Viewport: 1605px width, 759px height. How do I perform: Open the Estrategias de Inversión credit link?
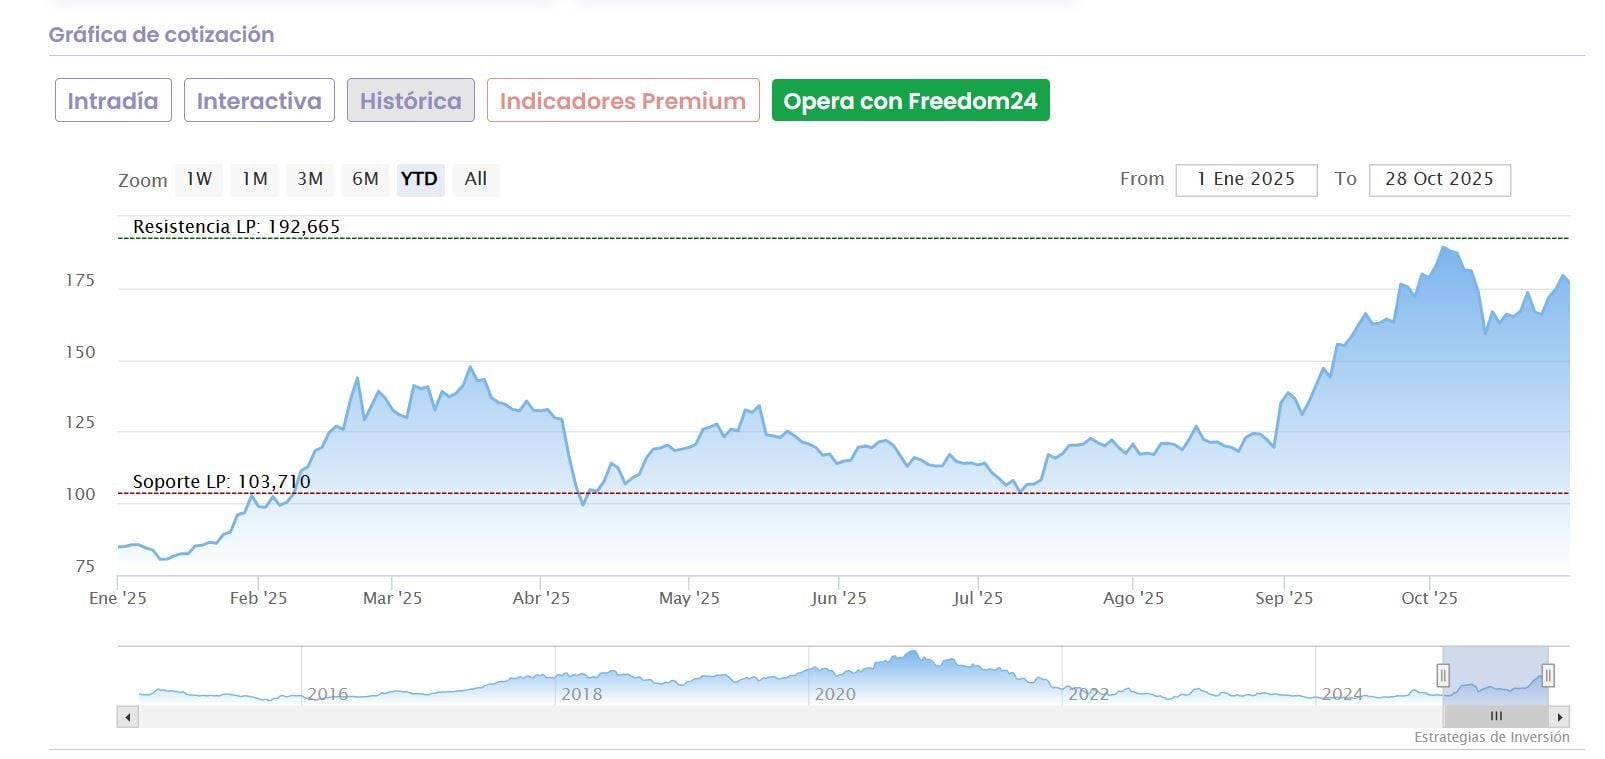[x=1491, y=738]
